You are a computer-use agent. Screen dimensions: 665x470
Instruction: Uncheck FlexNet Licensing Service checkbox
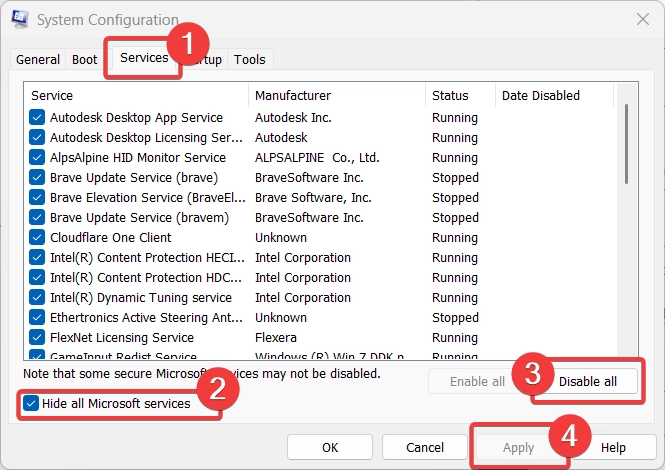(37, 337)
